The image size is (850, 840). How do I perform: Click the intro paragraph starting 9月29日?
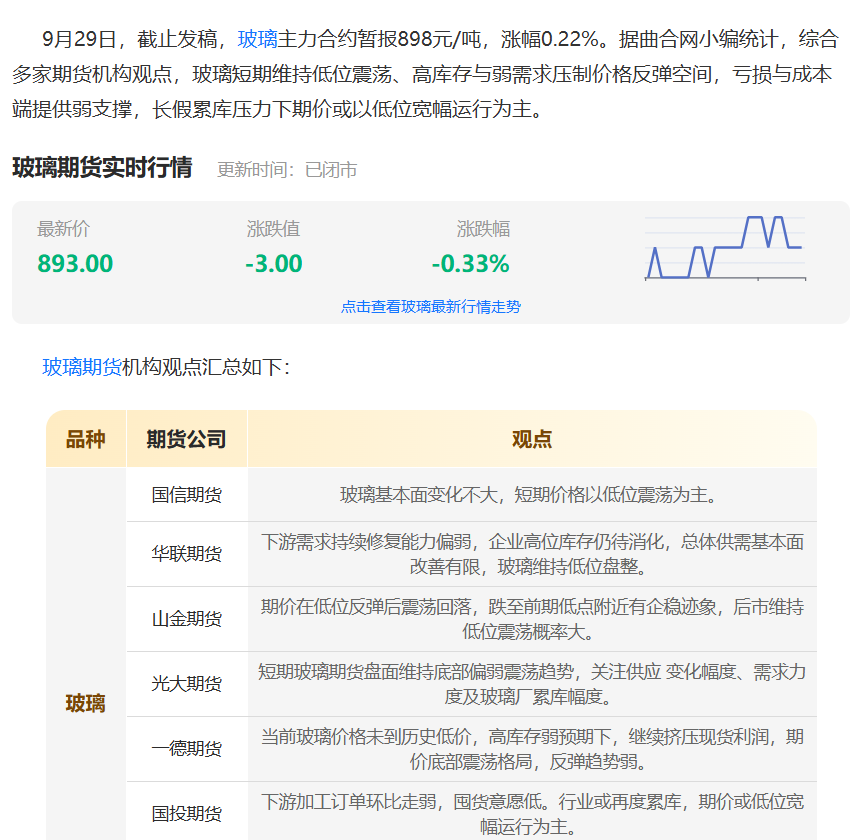coord(425,74)
